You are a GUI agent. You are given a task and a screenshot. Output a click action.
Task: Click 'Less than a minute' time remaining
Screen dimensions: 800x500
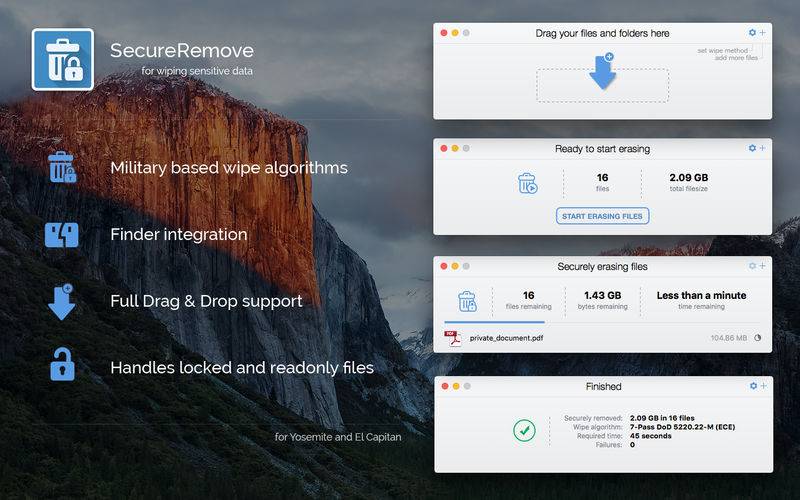(x=701, y=295)
